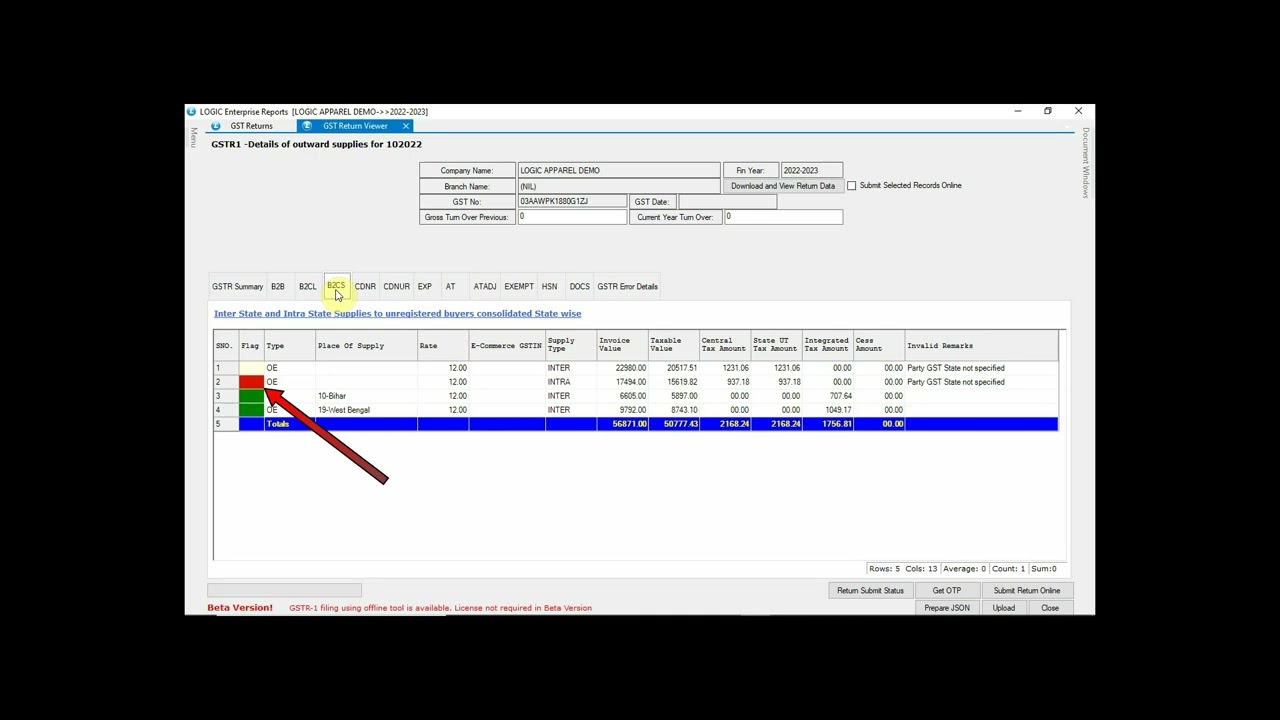The height and width of the screenshot is (720, 1280).
Task: Click invoice value 17494.00 in row 2
Action: (x=622, y=382)
